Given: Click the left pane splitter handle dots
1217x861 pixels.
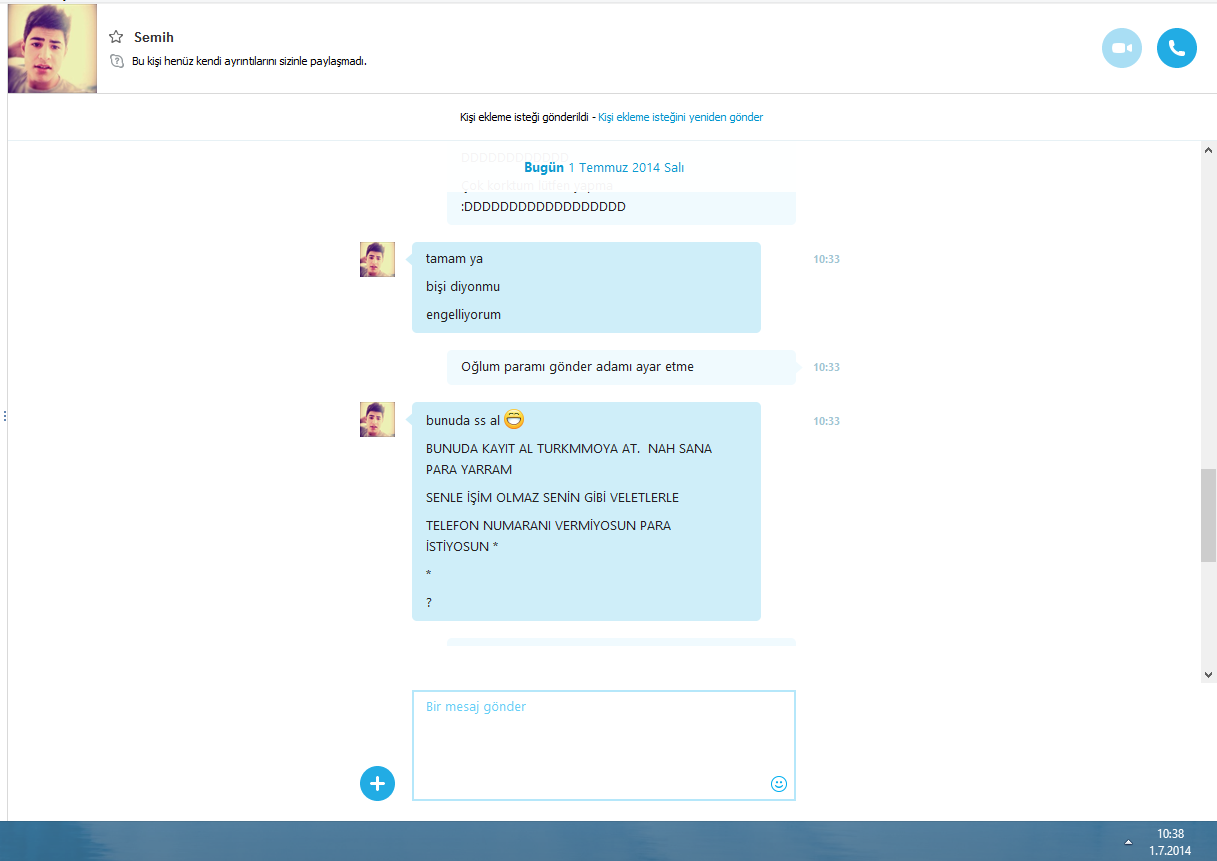Looking at the screenshot, I should point(4,415).
